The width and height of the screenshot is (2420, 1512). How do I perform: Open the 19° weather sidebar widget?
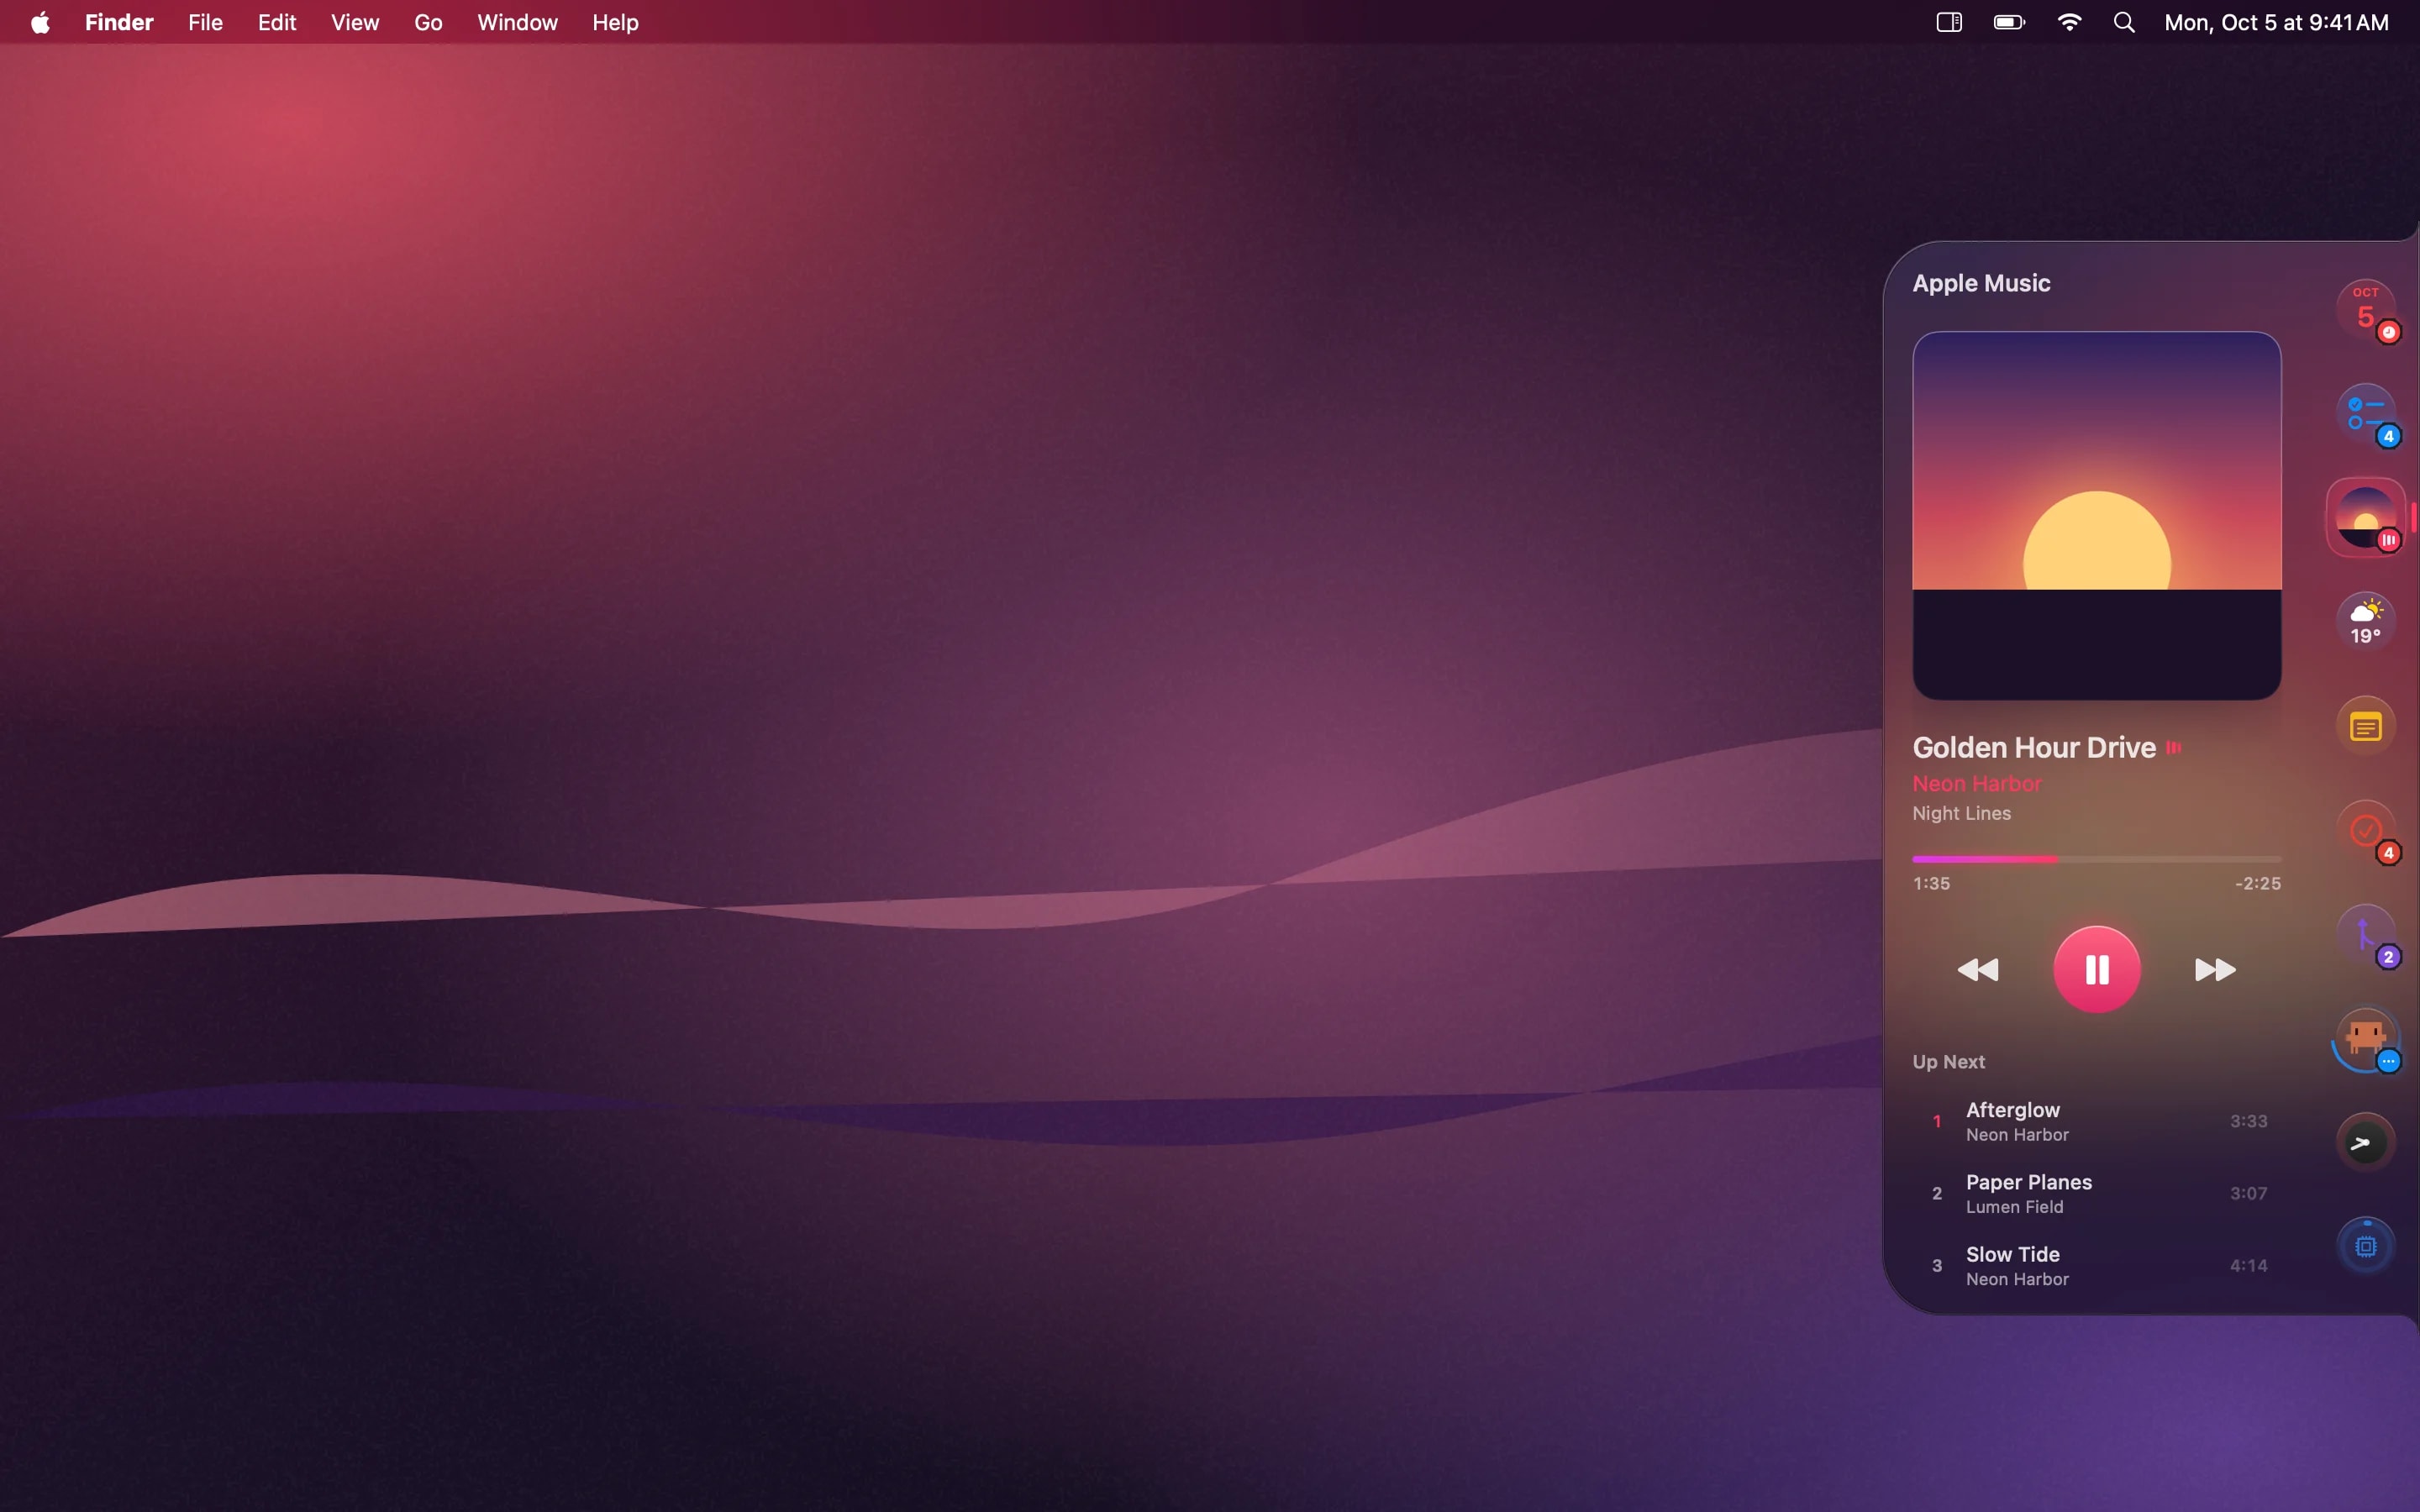tap(2365, 621)
